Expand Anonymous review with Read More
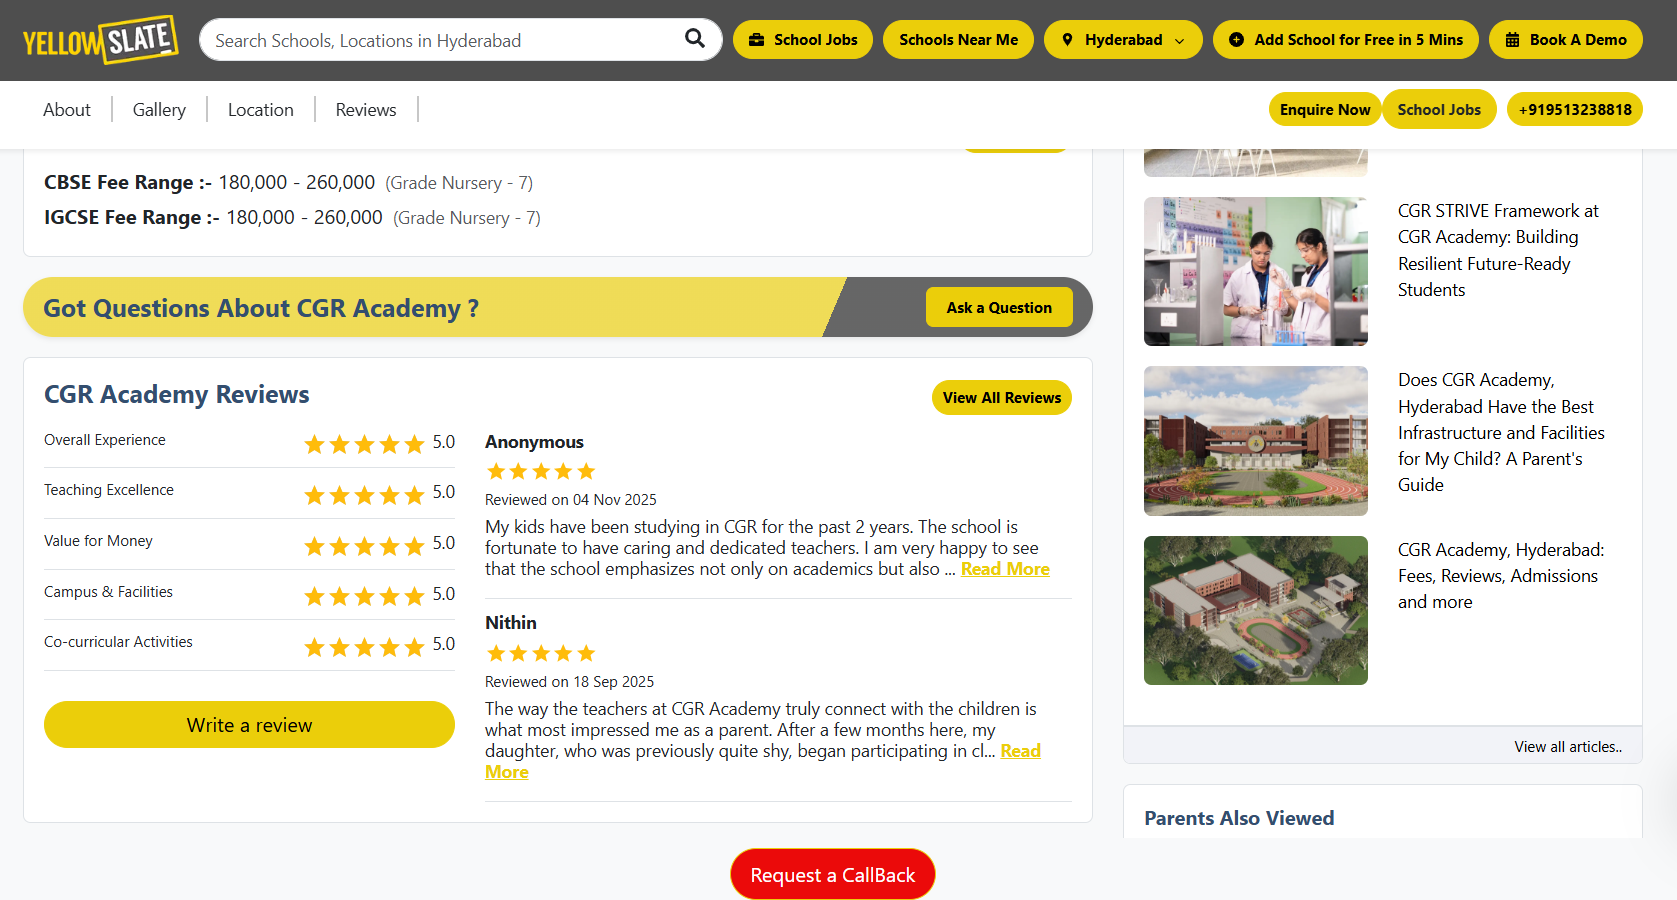Screen dimensions: 1677x900 (x=1005, y=569)
